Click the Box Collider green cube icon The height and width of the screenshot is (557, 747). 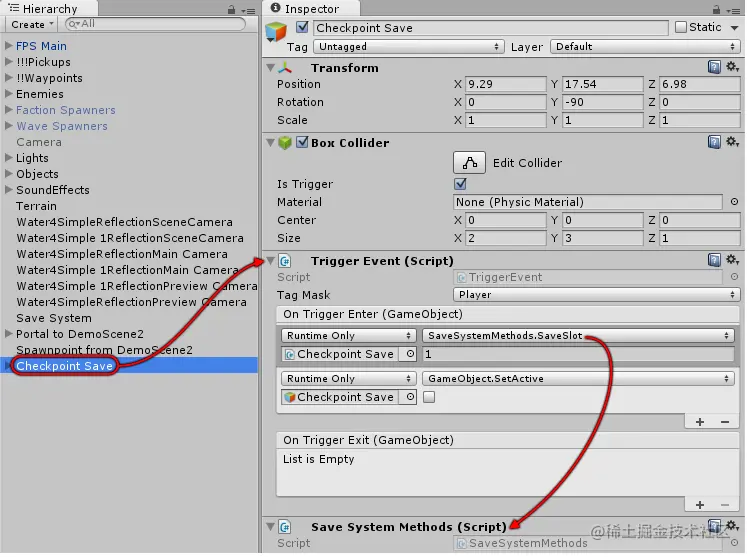(285, 143)
